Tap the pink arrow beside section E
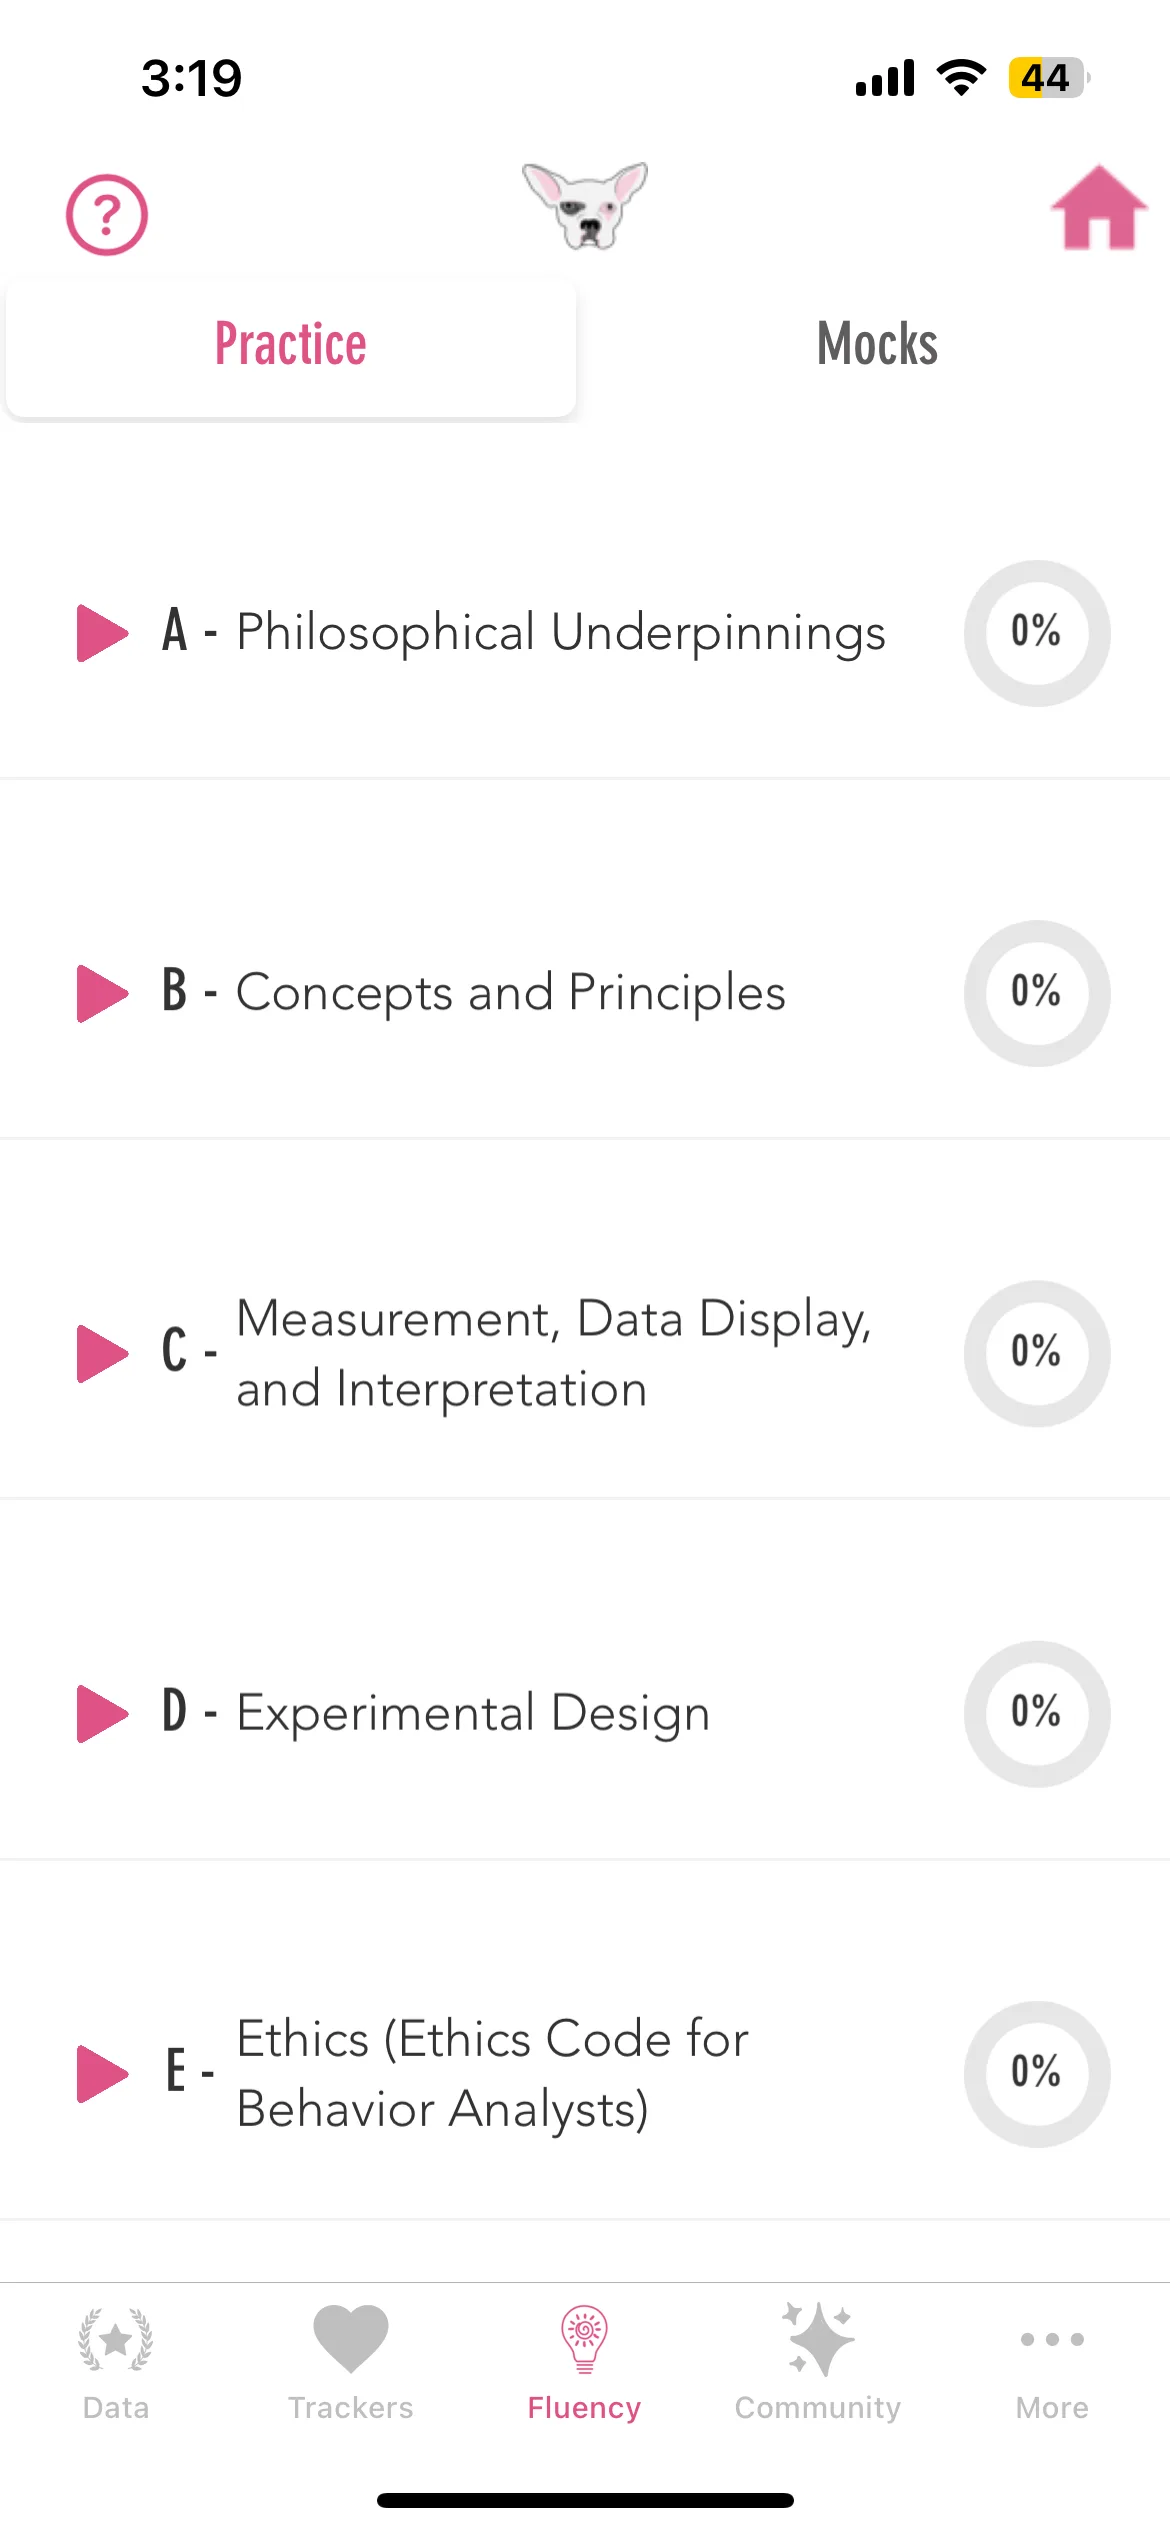 point(103,2074)
